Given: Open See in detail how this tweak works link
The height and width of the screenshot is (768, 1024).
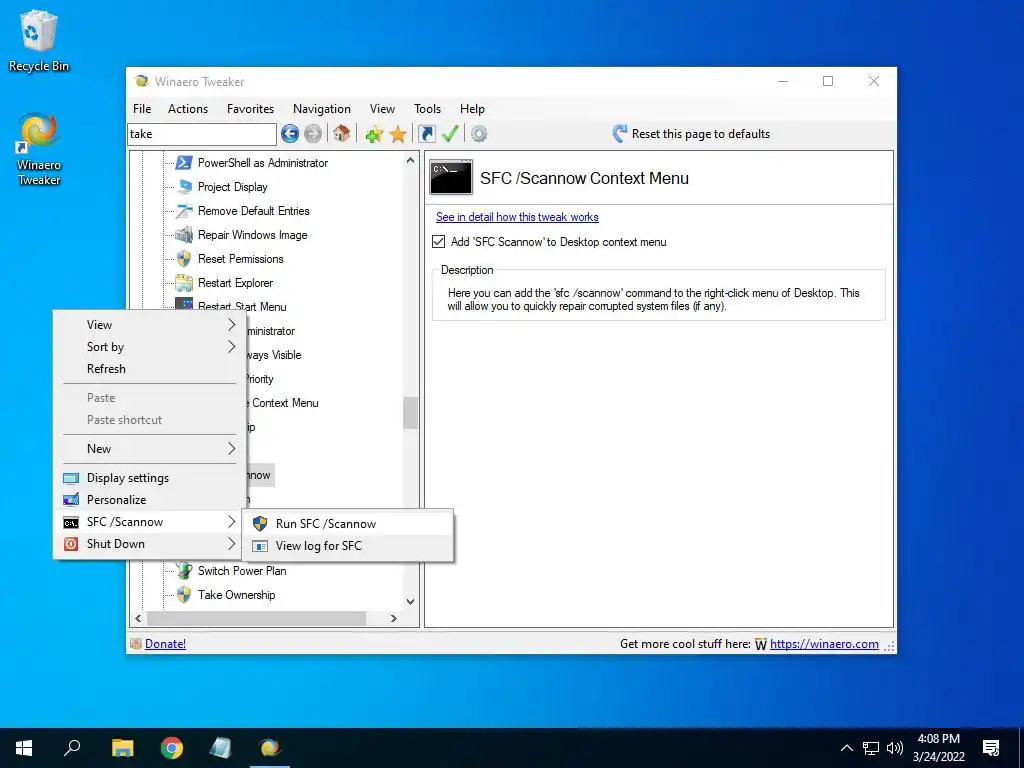Looking at the screenshot, I should click(x=517, y=217).
